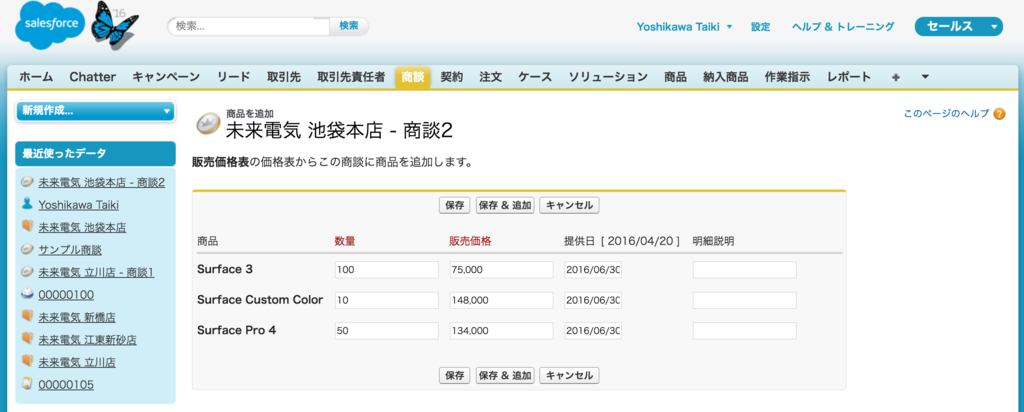Click the top キャンセル button
Viewport: 1024px width, 412px height.
[569, 205]
